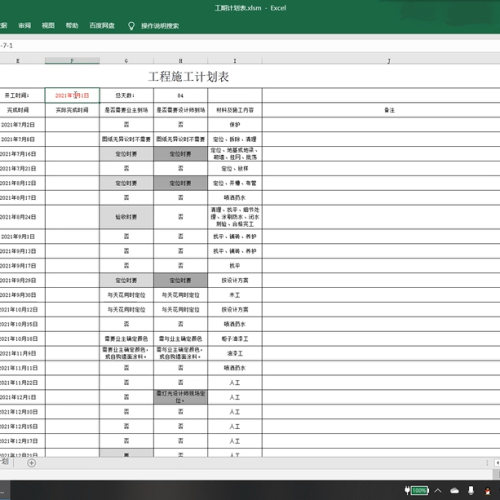Click the cloud icon in the system tray
Viewport: 500px width, 500px height.
coord(454,491)
